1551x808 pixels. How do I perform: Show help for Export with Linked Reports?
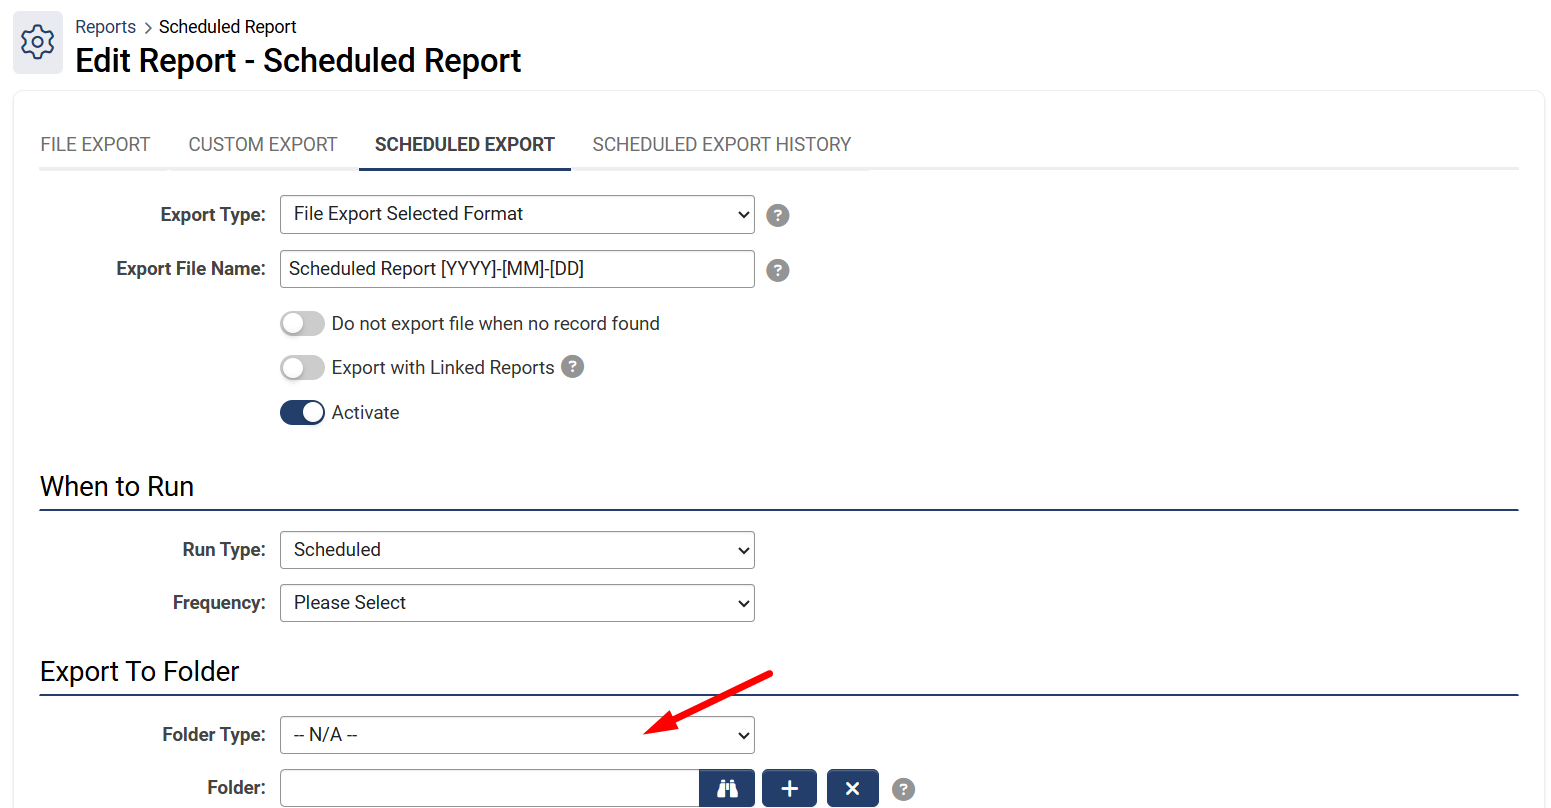coord(572,367)
